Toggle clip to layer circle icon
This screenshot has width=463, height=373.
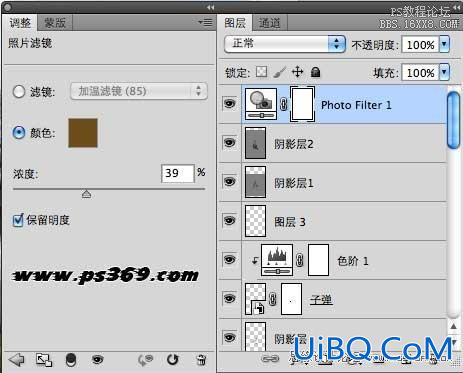point(71,360)
